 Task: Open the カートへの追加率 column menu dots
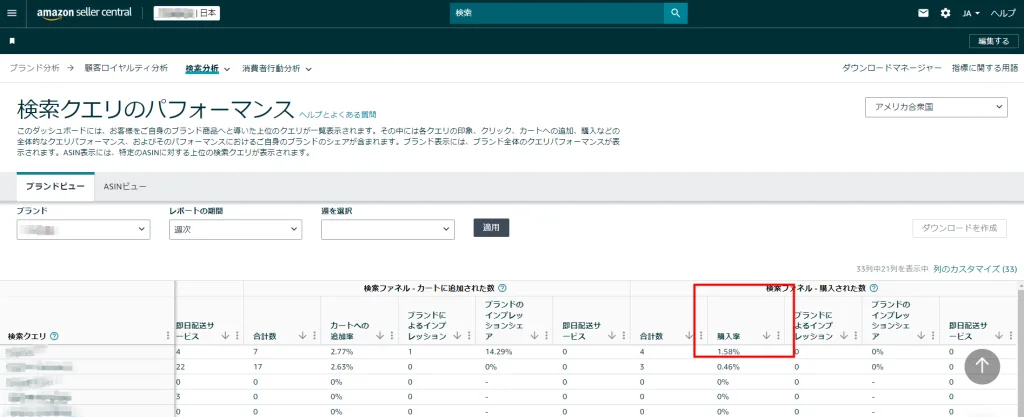pos(392,335)
